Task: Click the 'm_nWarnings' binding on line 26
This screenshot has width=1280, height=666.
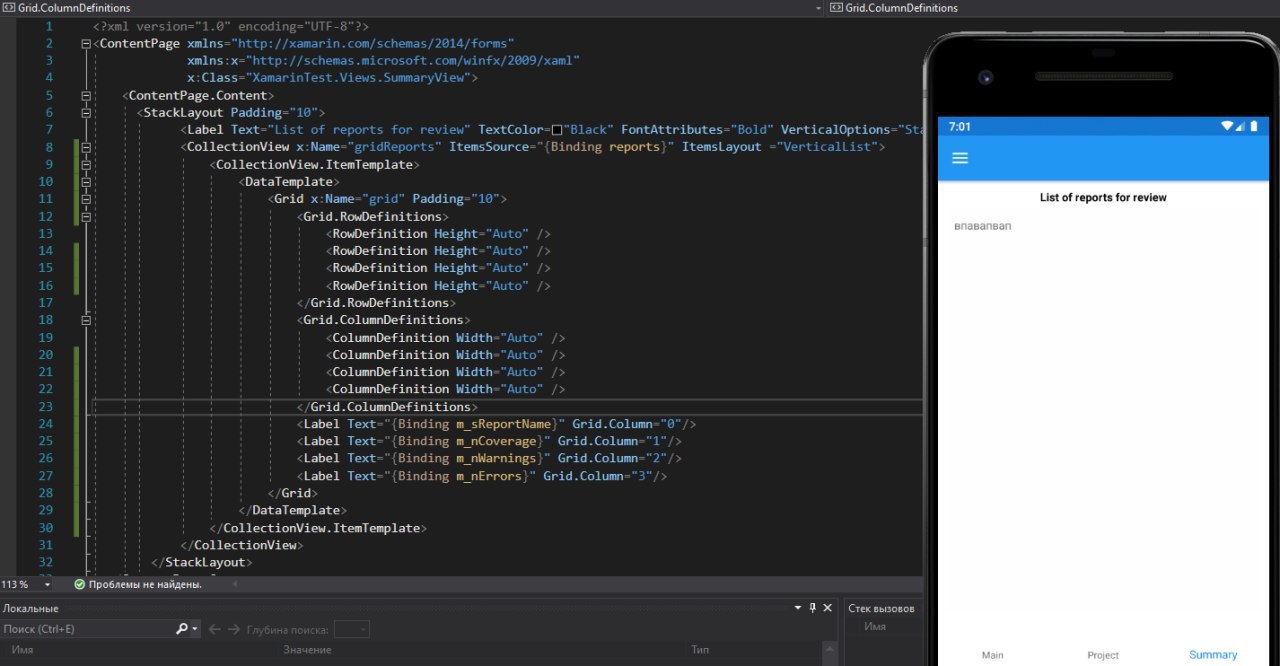Action: pos(496,458)
